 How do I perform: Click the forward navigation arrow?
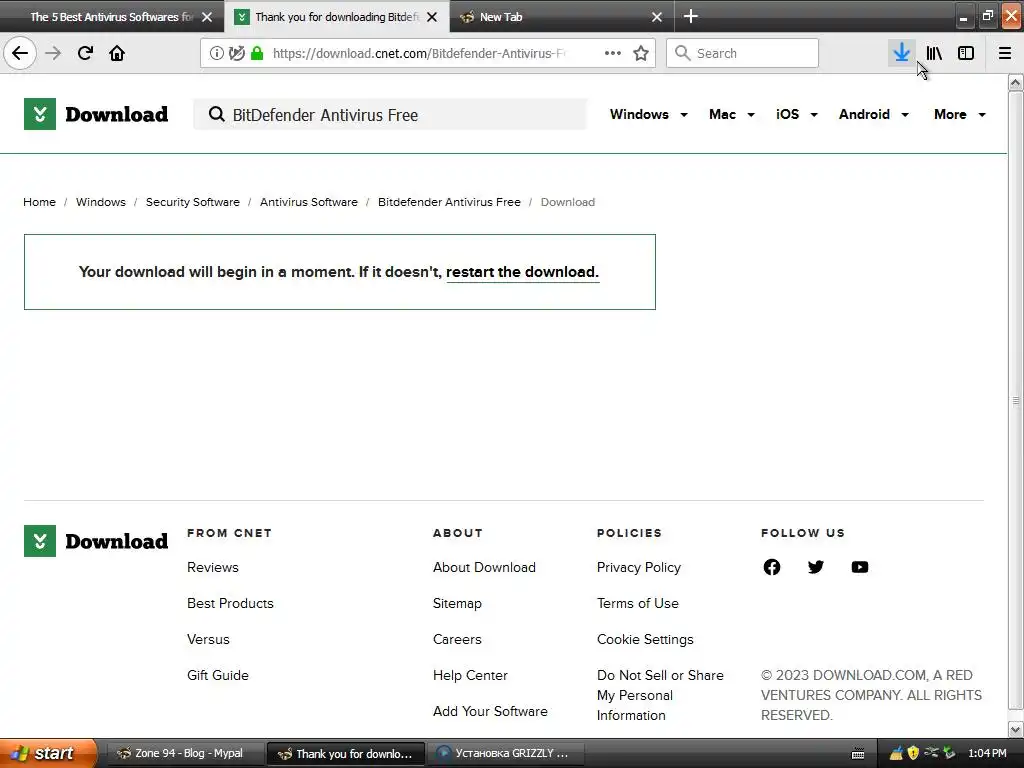[53, 53]
